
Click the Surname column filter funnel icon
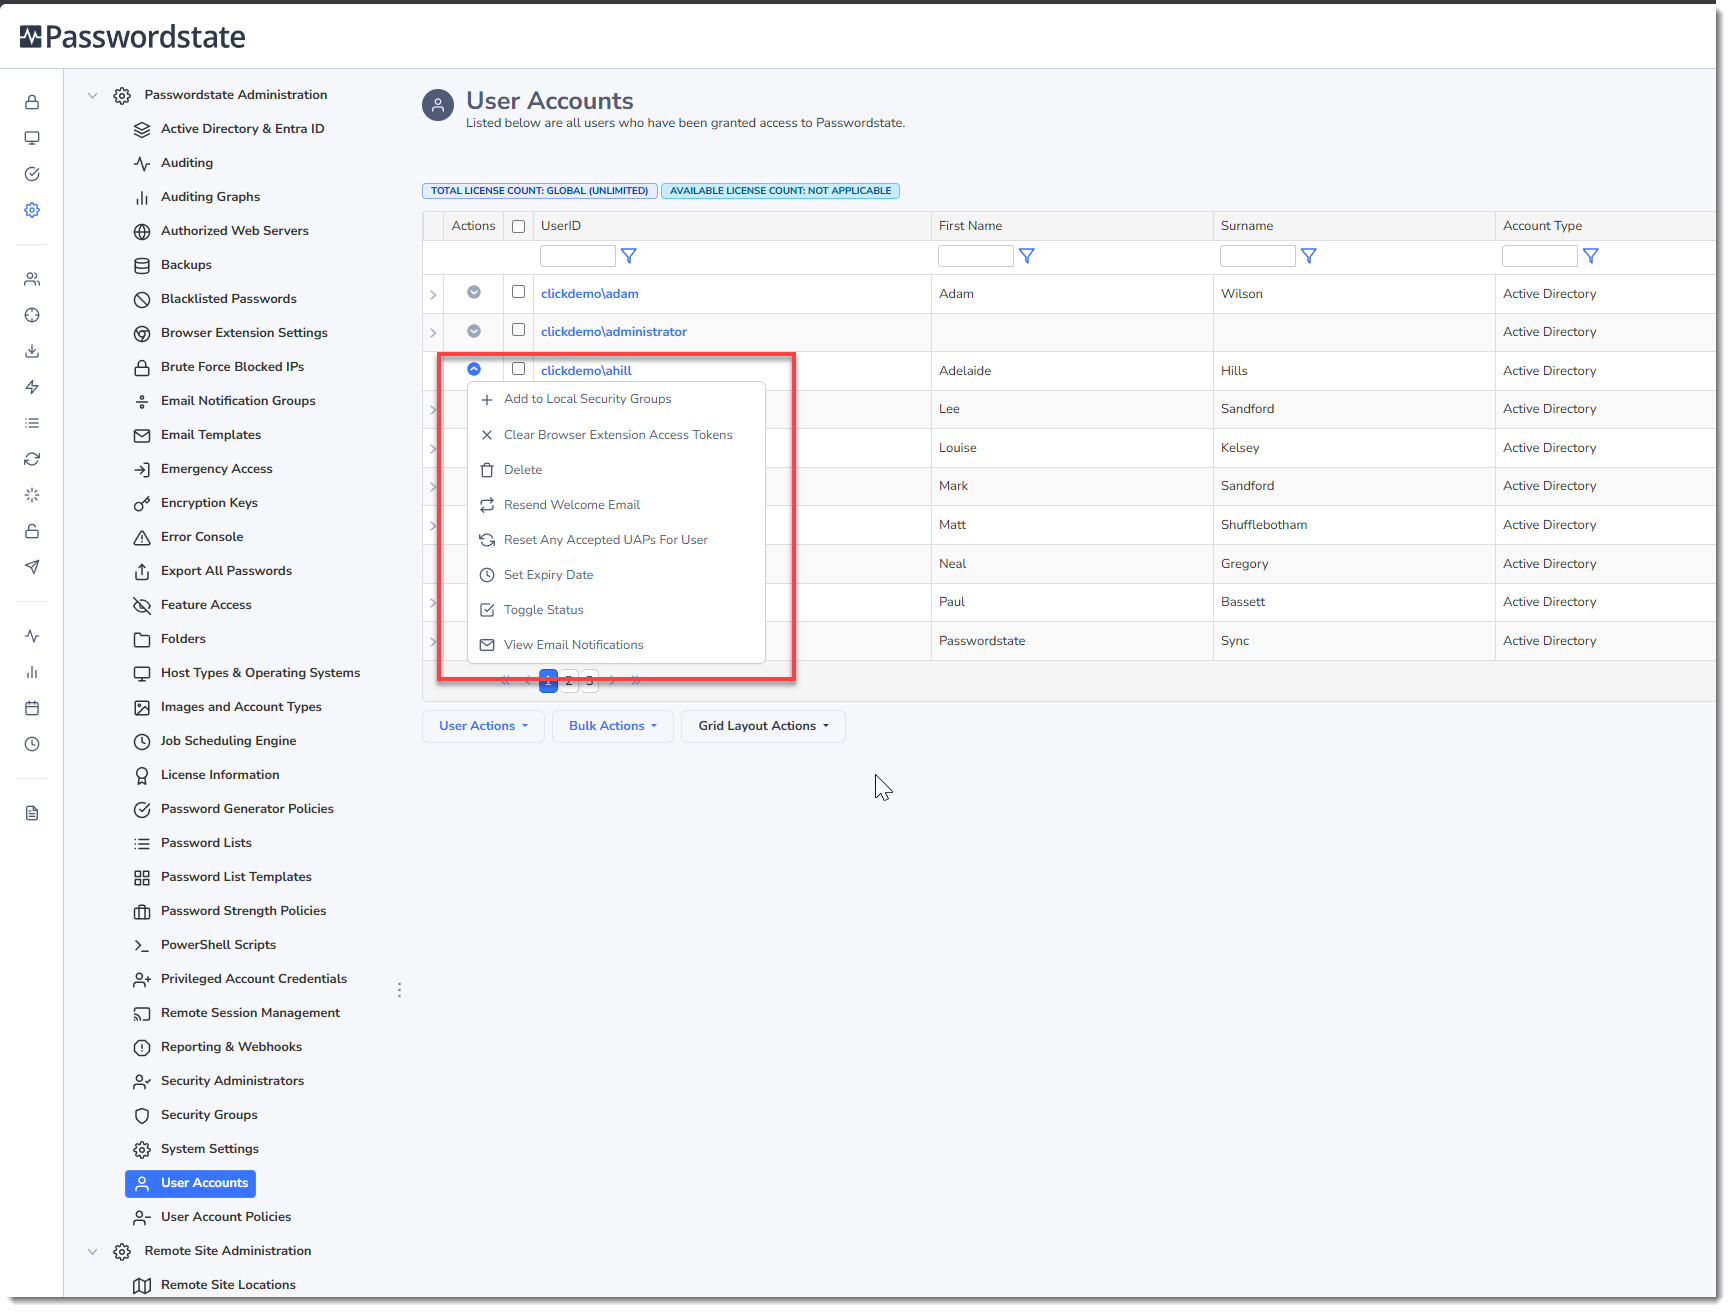coord(1309,256)
